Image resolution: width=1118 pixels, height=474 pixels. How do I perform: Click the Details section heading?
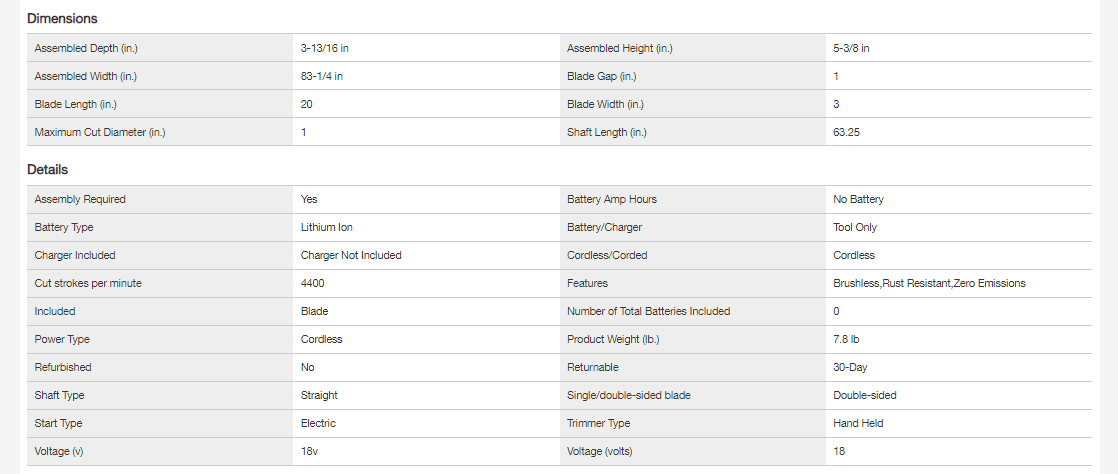click(48, 170)
